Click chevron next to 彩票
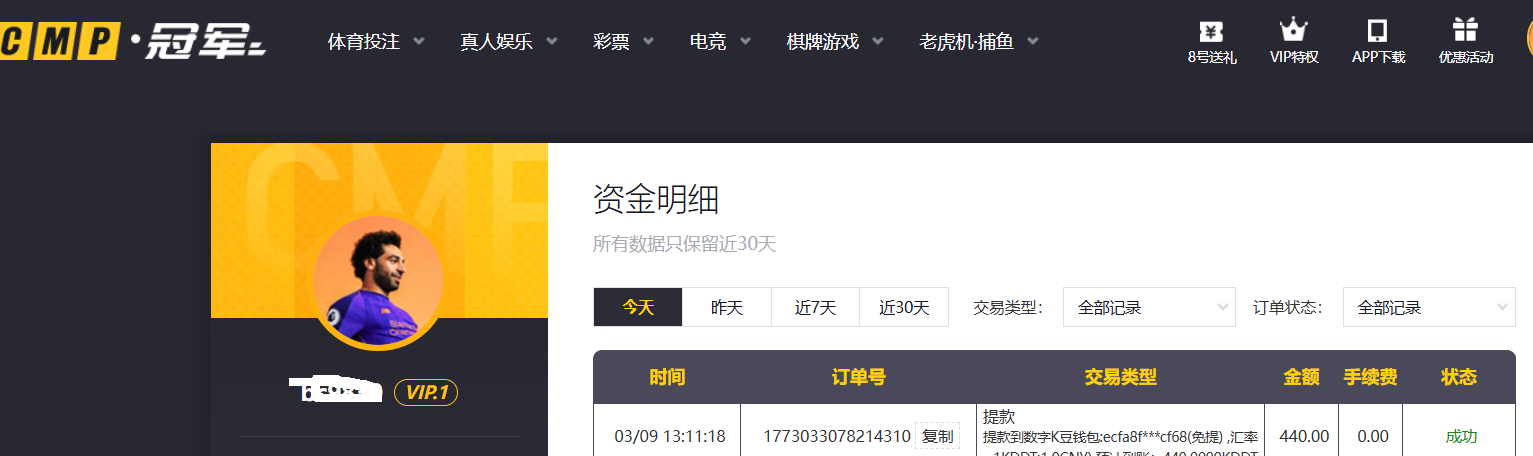The height and width of the screenshot is (456, 1533). 648,42
